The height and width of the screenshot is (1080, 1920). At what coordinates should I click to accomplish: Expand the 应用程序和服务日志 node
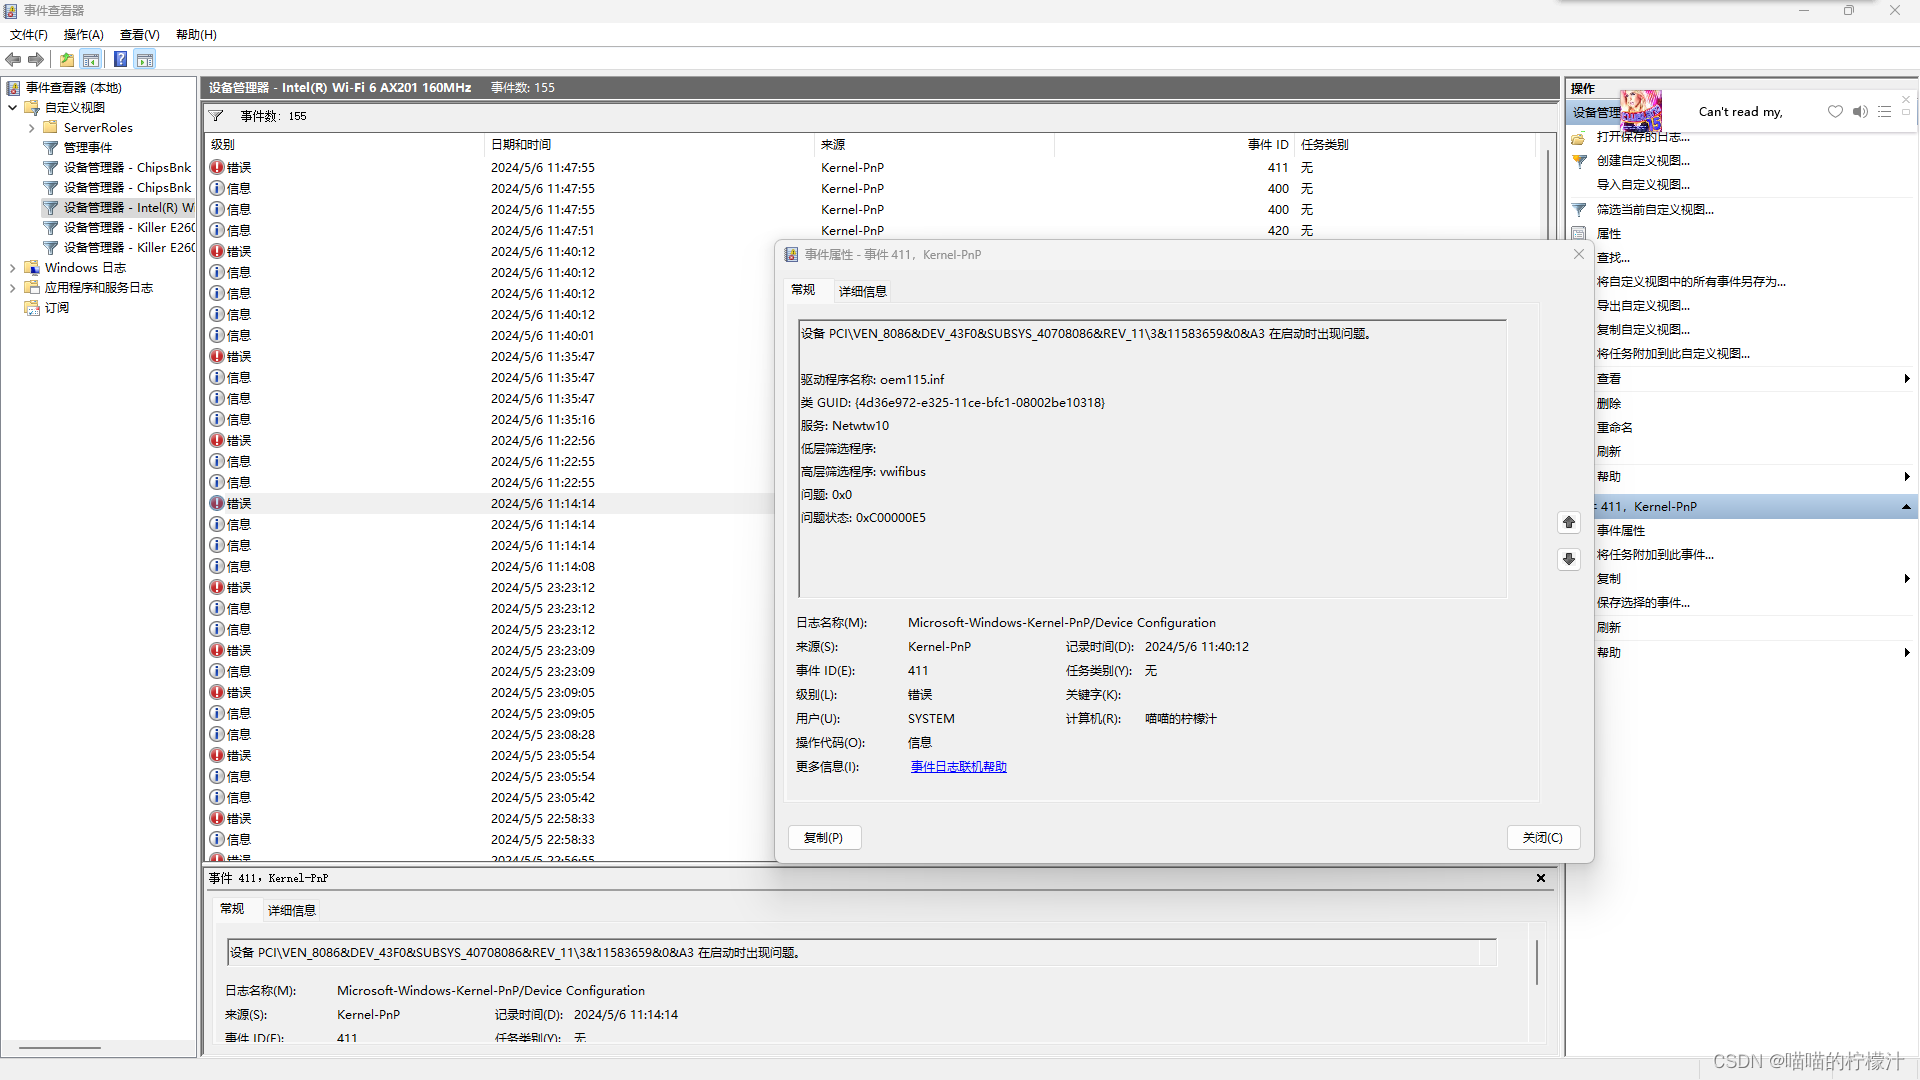click(12, 288)
